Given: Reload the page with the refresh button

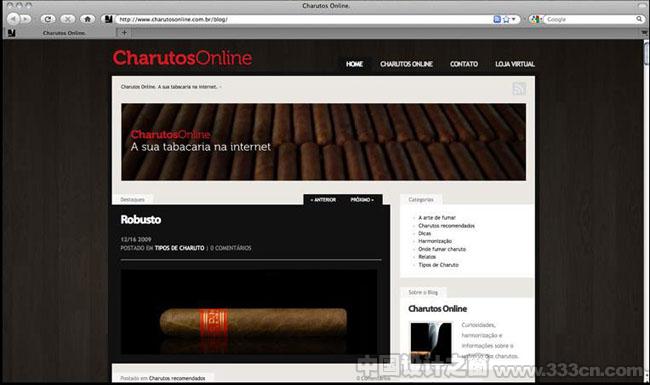Looking at the screenshot, I should tap(48, 19).
